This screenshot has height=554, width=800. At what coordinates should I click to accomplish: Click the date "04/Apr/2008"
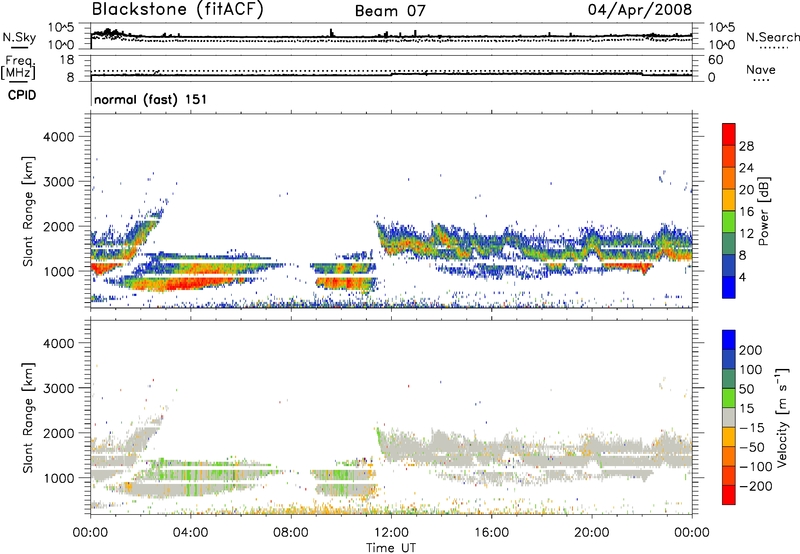[x=640, y=9]
